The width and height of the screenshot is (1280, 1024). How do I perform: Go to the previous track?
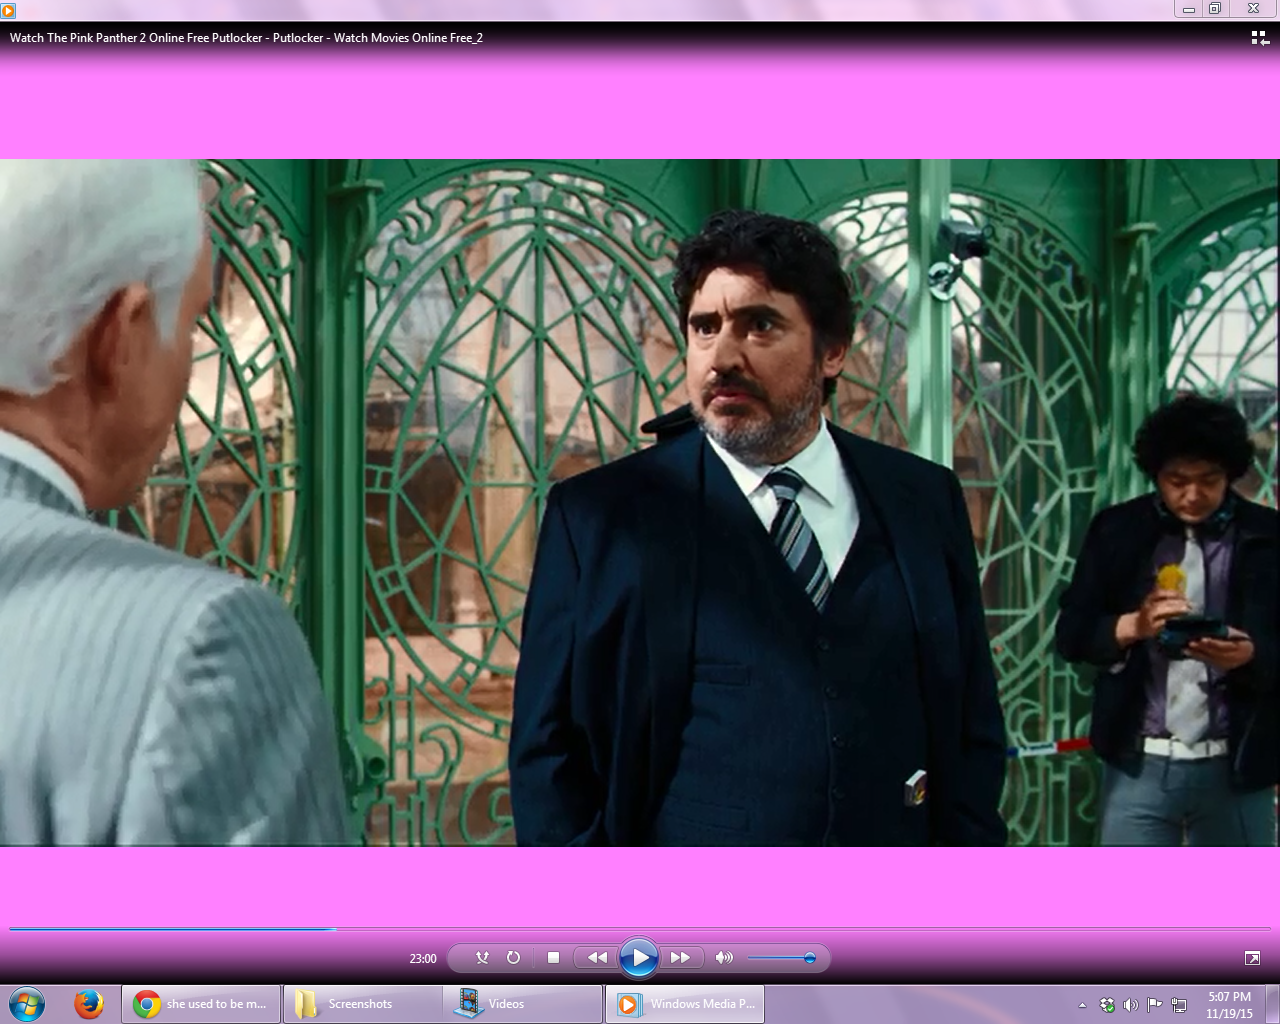tap(597, 958)
